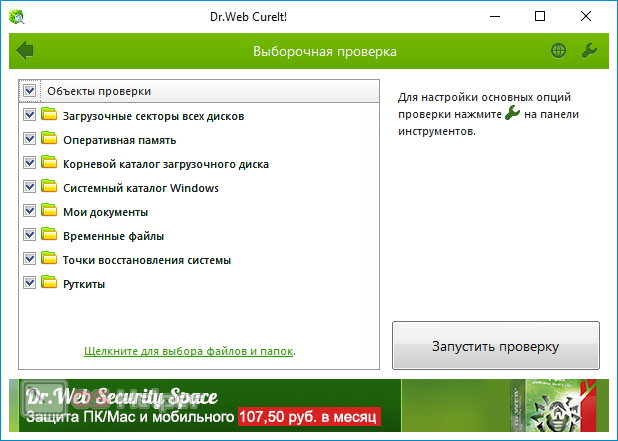Toggle the Объекты проверки select-all checkbox
The height and width of the screenshot is (441, 618).
[x=30, y=91]
